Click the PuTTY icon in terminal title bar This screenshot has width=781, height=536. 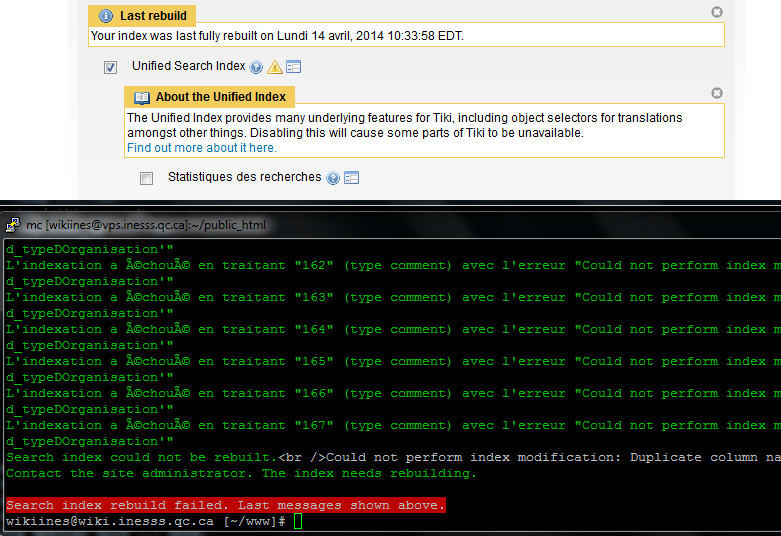click(x=12, y=225)
